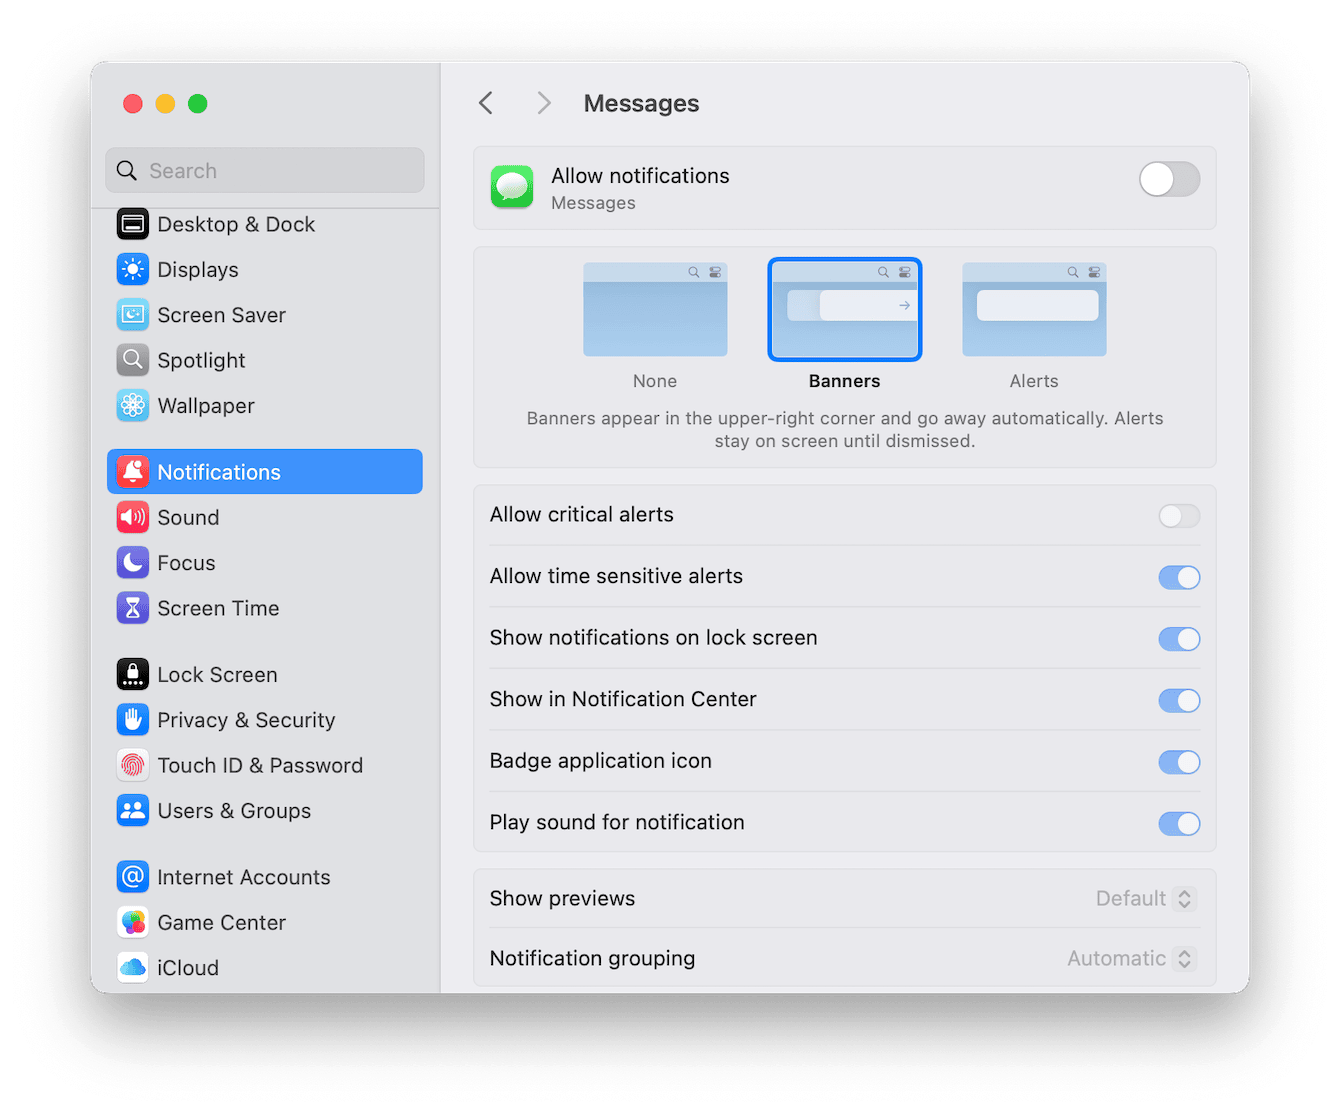Click the iCloud cloud icon
The width and height of the screenshot is (1340, 1113).
(x=133, y=968)
